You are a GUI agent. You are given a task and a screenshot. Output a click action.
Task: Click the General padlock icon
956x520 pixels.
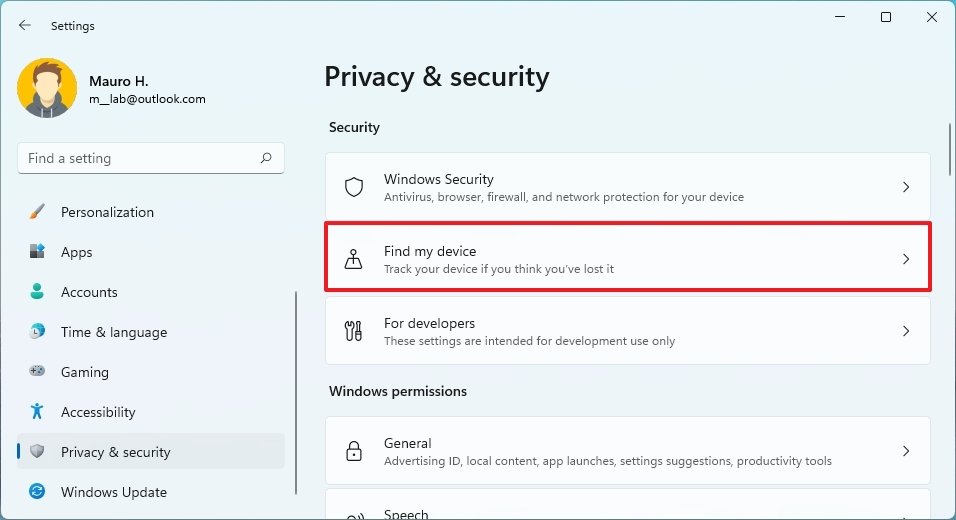353,451
